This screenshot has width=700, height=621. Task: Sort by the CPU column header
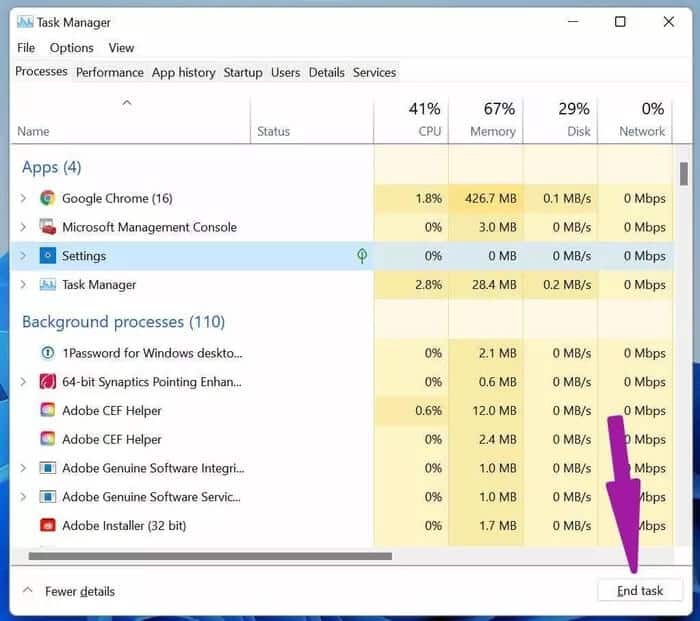click(x=411, y=121)
